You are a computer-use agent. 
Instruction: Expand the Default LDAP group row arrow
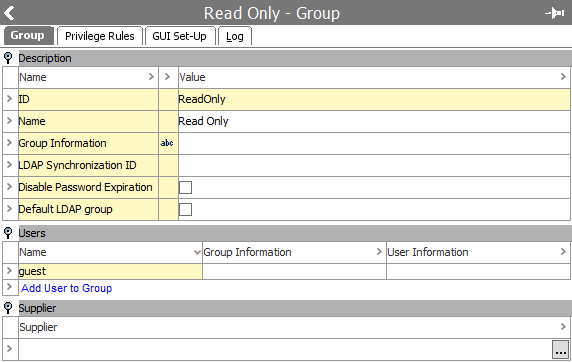[x=10, y=209]
